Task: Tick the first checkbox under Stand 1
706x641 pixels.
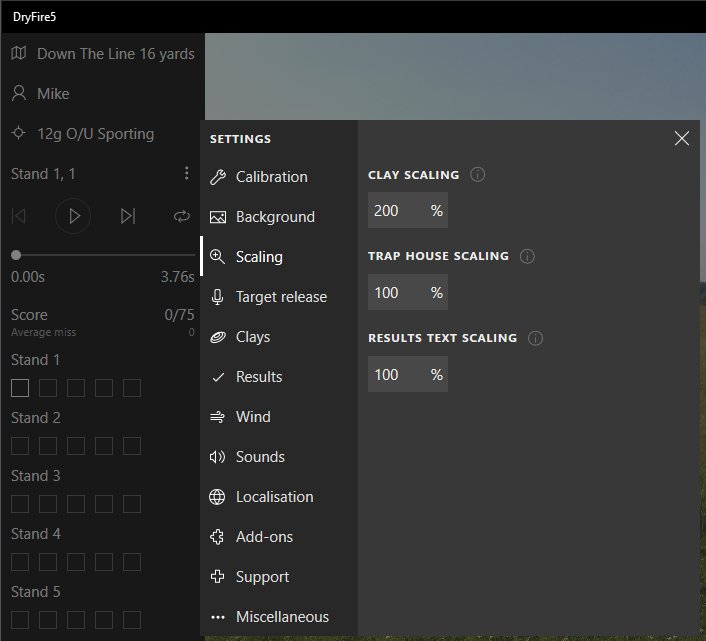Action: coord(20,388)
